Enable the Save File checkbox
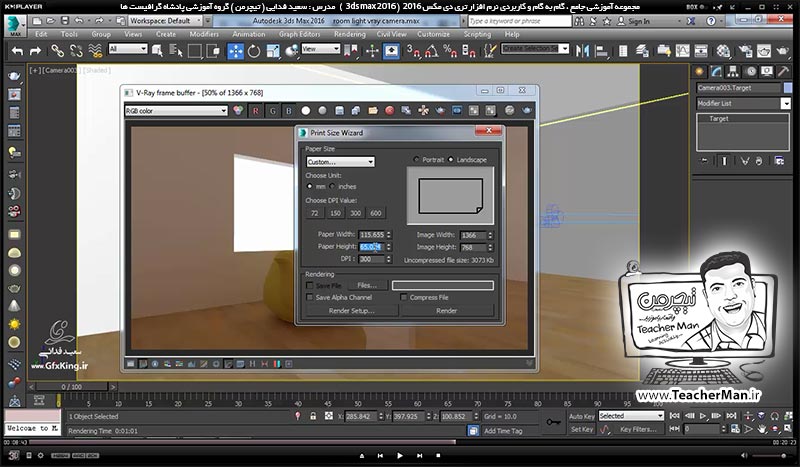The width and height of the screenshot is (800, 467). click(x=309, y=286)
